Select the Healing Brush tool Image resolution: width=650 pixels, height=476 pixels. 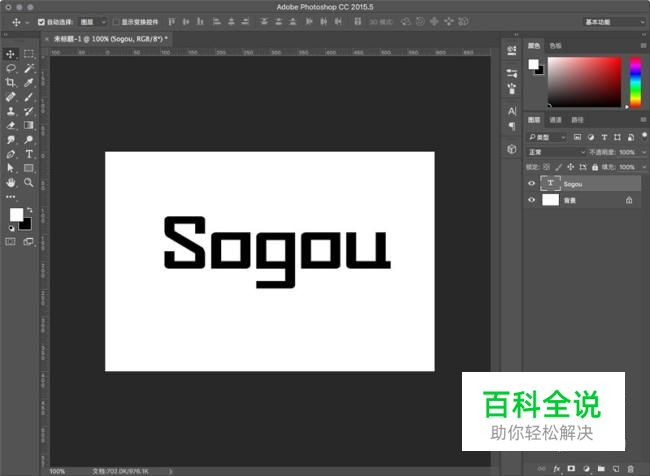point(11,97)
